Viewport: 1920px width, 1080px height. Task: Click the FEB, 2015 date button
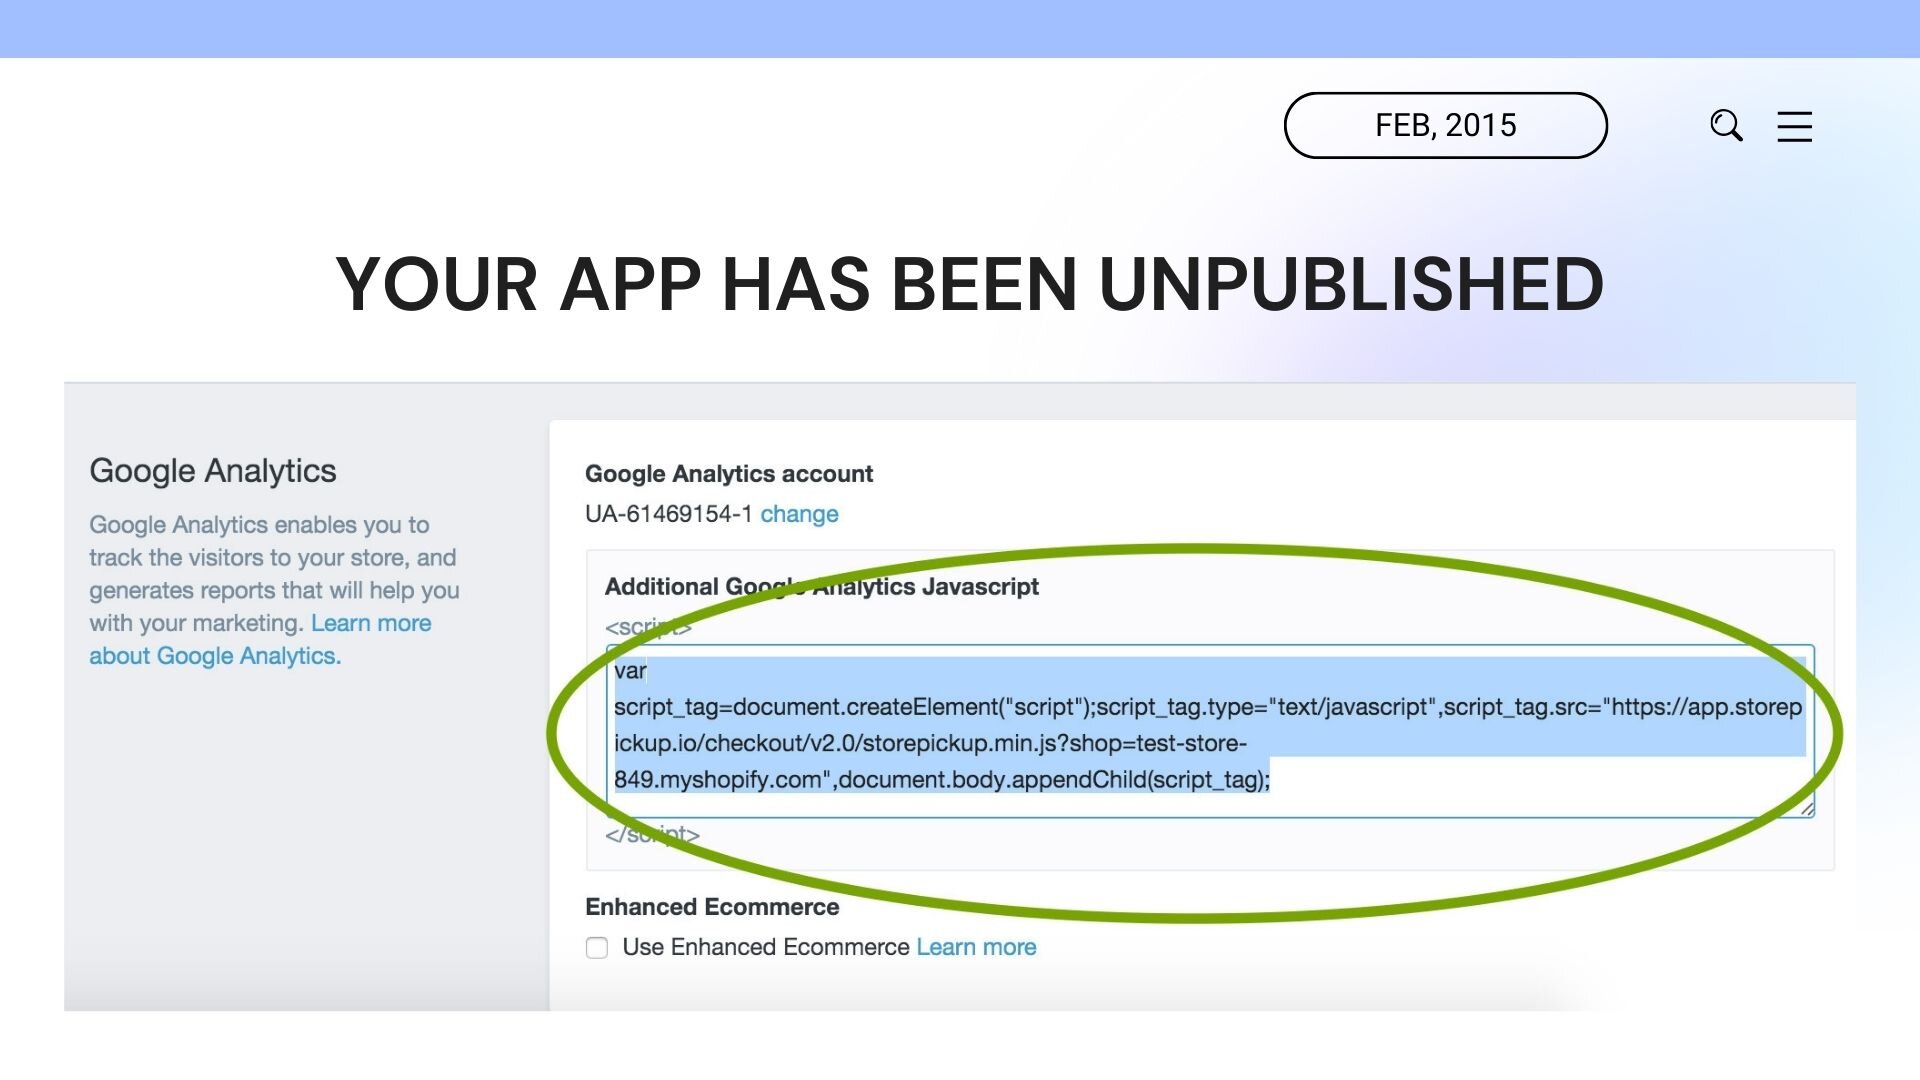pyautogui.click(x=1445, y=126)
